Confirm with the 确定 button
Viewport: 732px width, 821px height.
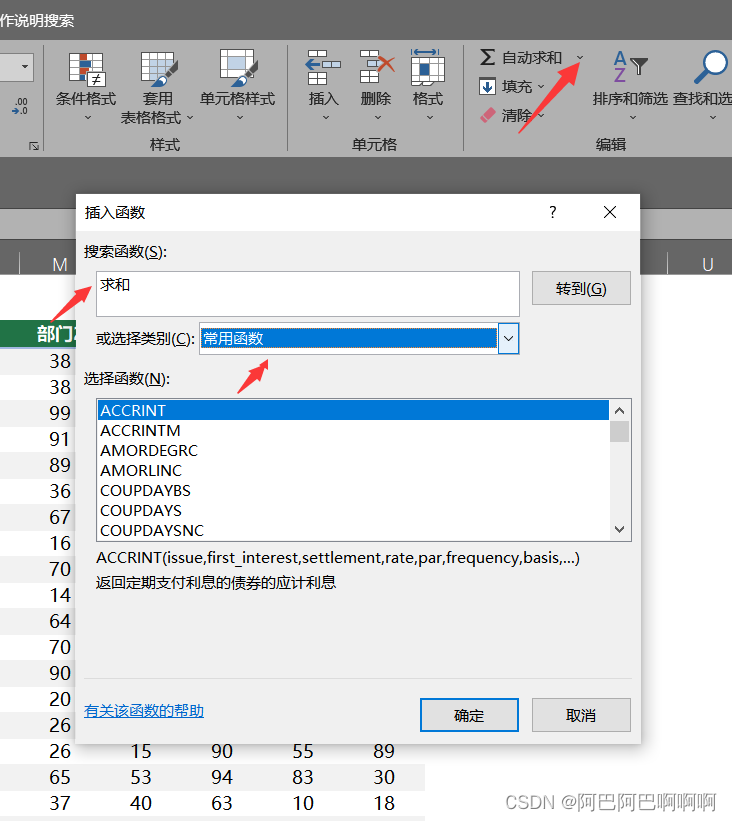pos(469,715)
